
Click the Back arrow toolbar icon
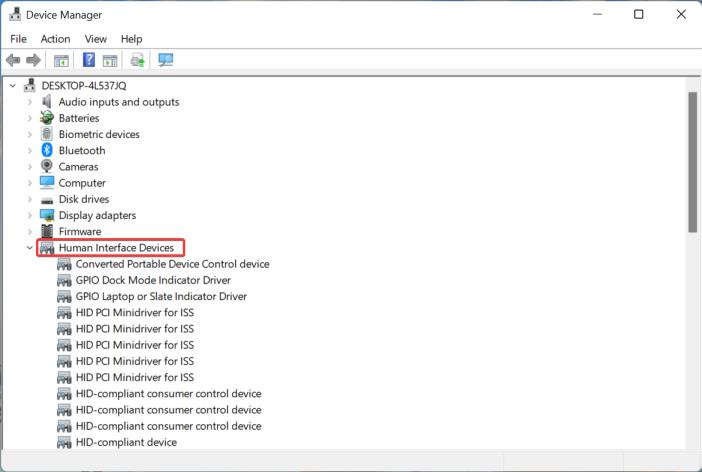tap(13, 60)
